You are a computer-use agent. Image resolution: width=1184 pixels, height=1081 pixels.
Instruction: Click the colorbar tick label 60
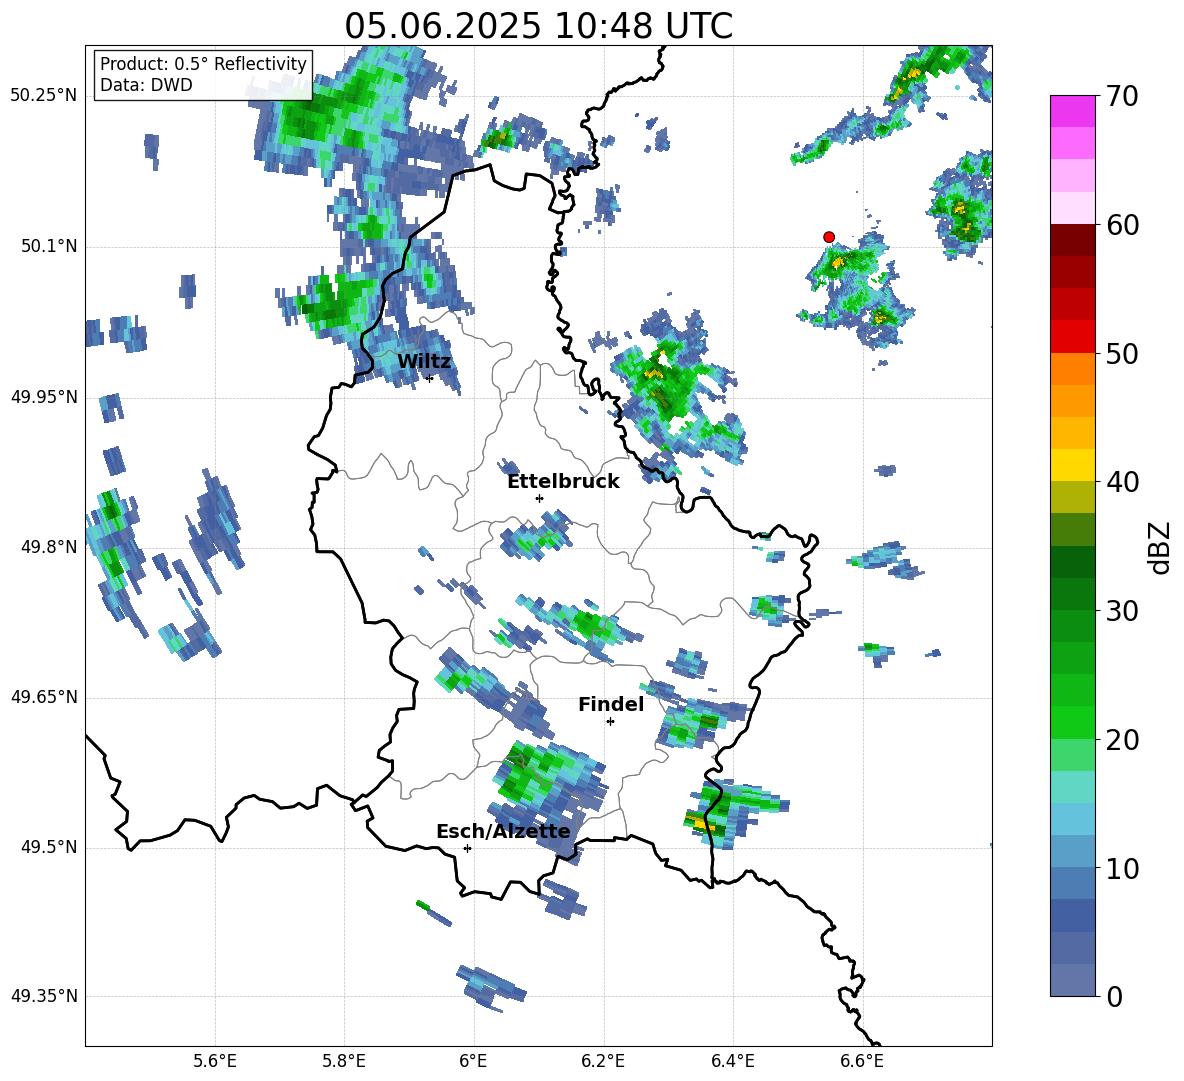(x=1121, y=225)
